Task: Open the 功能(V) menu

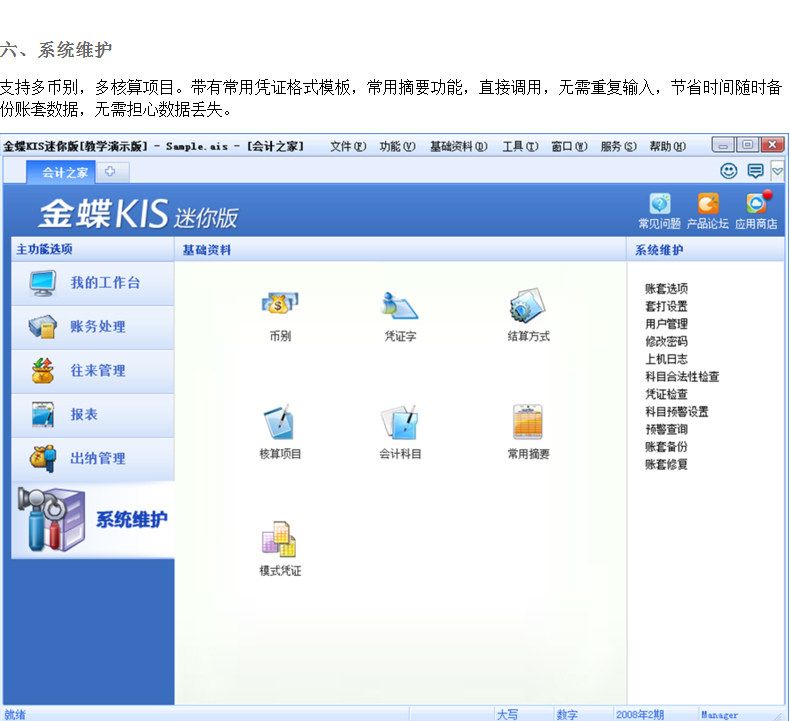Action: pos(397,147)
